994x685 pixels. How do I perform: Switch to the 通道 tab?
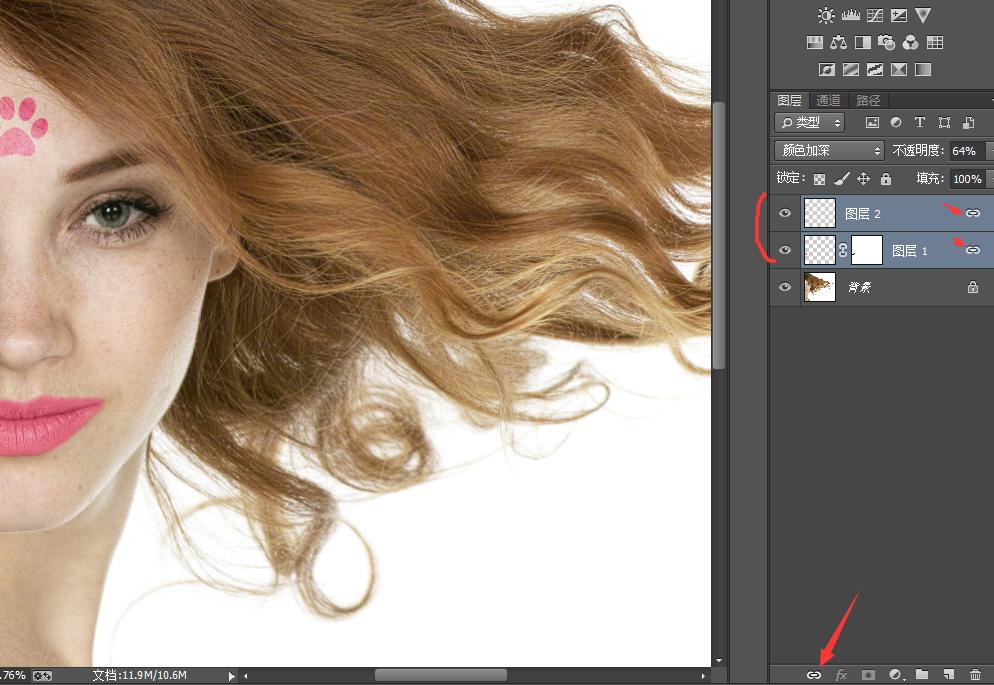click(828, 100)
